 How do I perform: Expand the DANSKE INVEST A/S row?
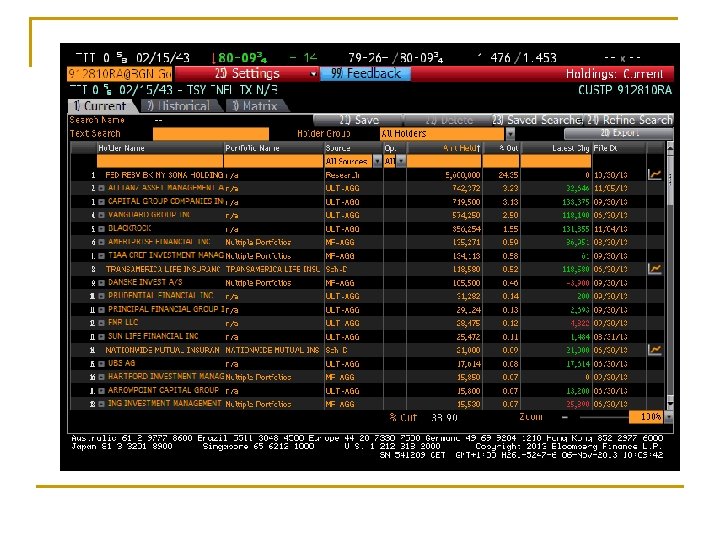pyautogui.click(x=101, y=283)
